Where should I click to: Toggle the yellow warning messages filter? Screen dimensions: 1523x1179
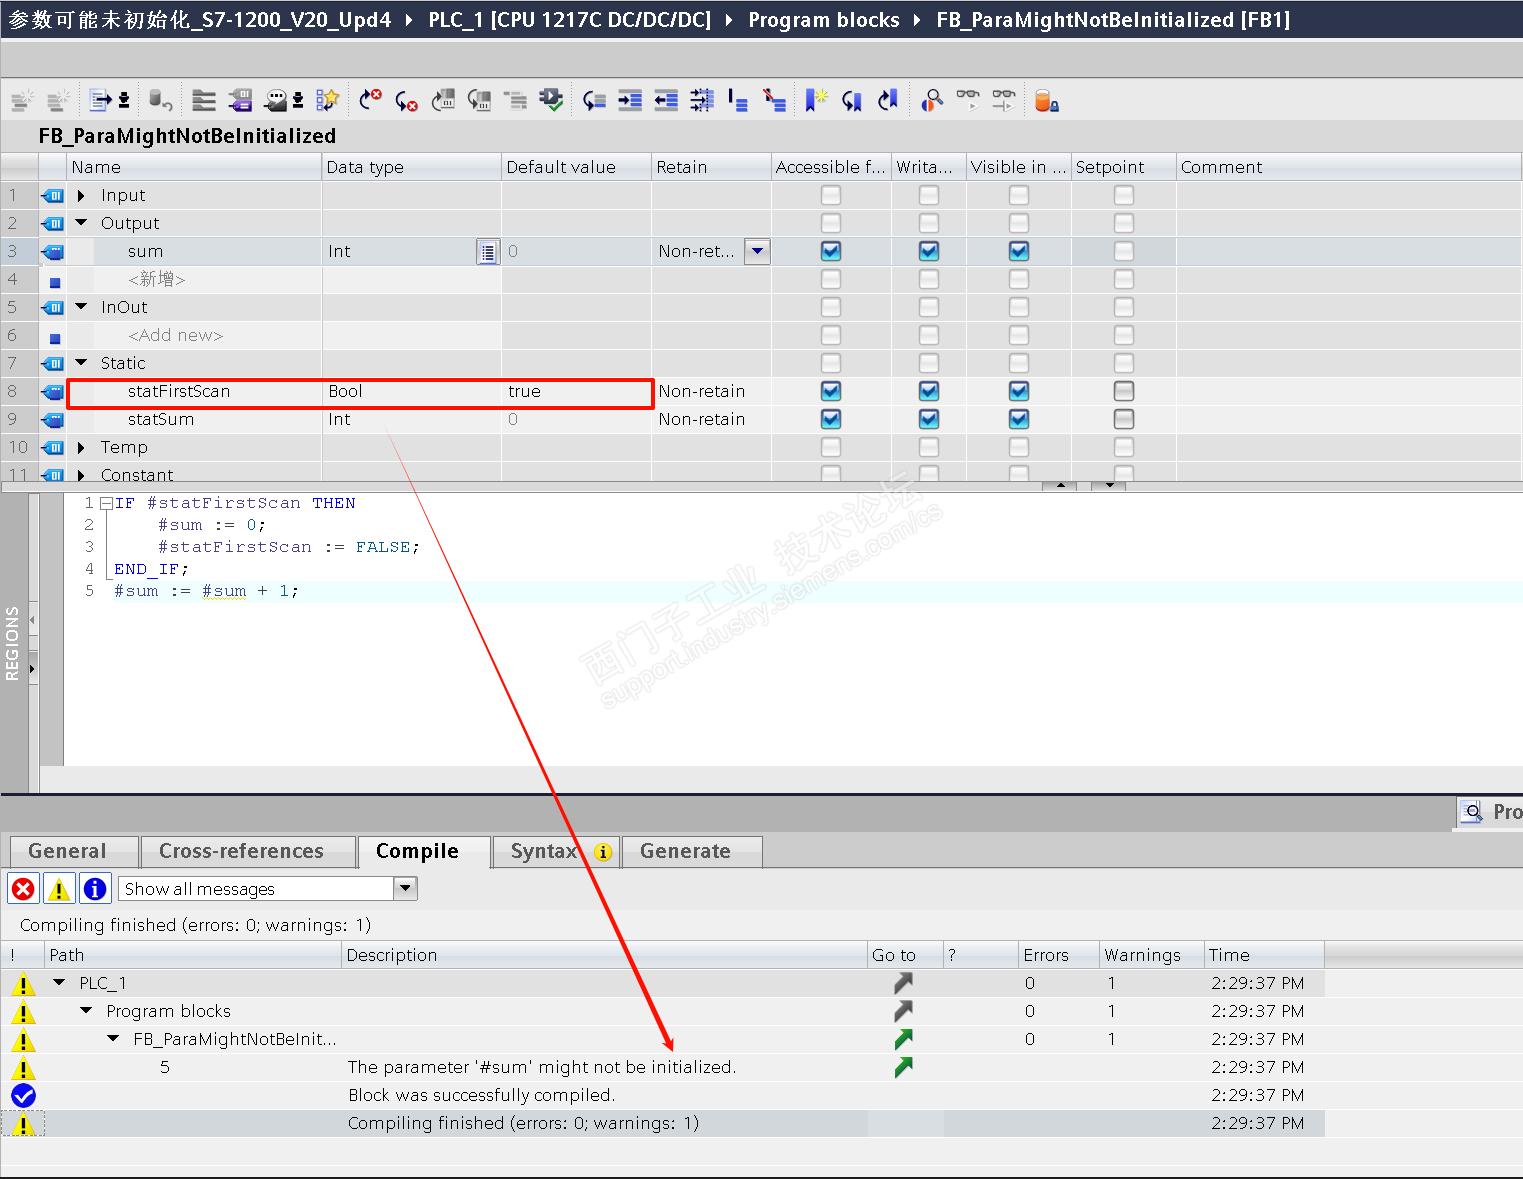(59, 888)
